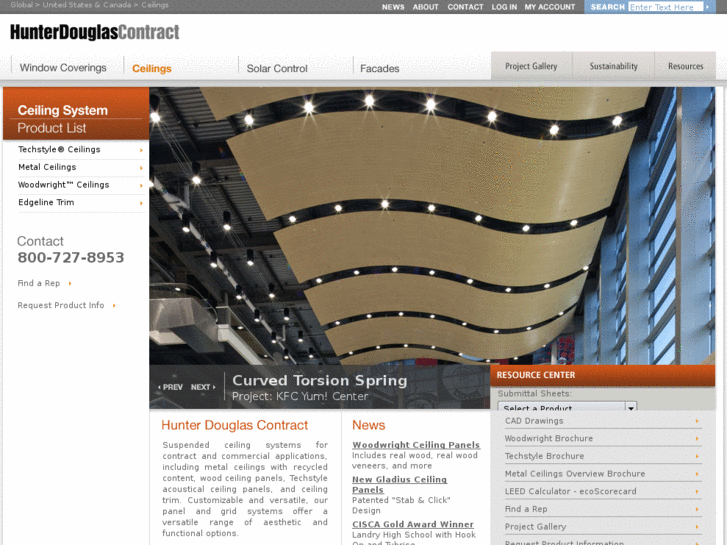Image resolution: width=727 pixels, height=545 pixels.
Task: Click Hunter Douglas Contract section heading
Action: pyautogui.click(x=235, y=425)
